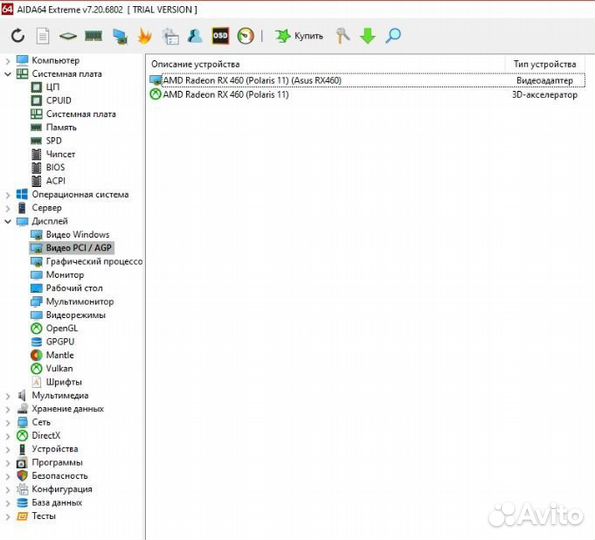595x540 pixels.
Task: Click the Refresh toolbar icon
Action: (x=18, y=36)
